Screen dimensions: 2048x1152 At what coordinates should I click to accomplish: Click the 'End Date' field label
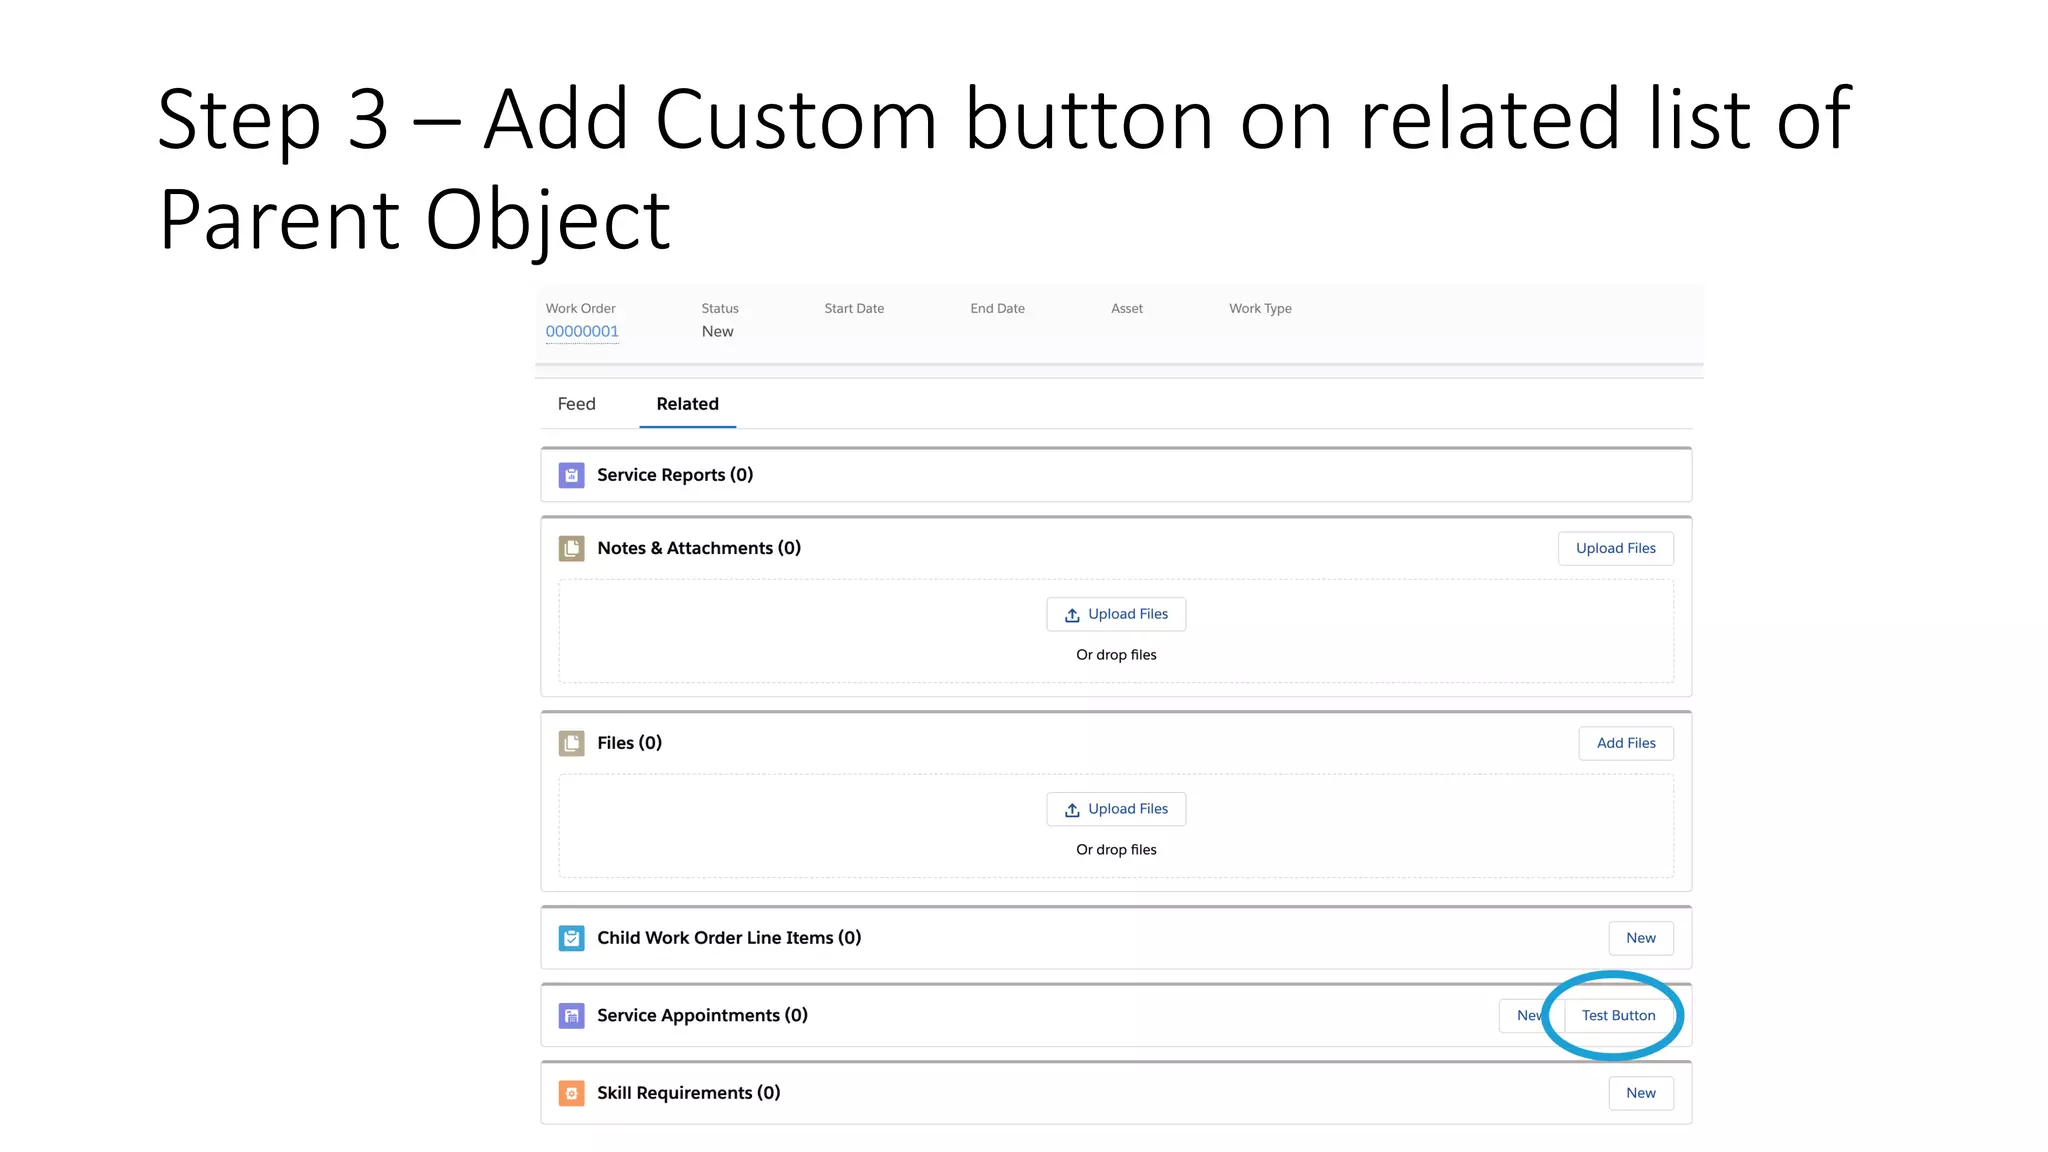pyautogui.click(x=997, y=309)
